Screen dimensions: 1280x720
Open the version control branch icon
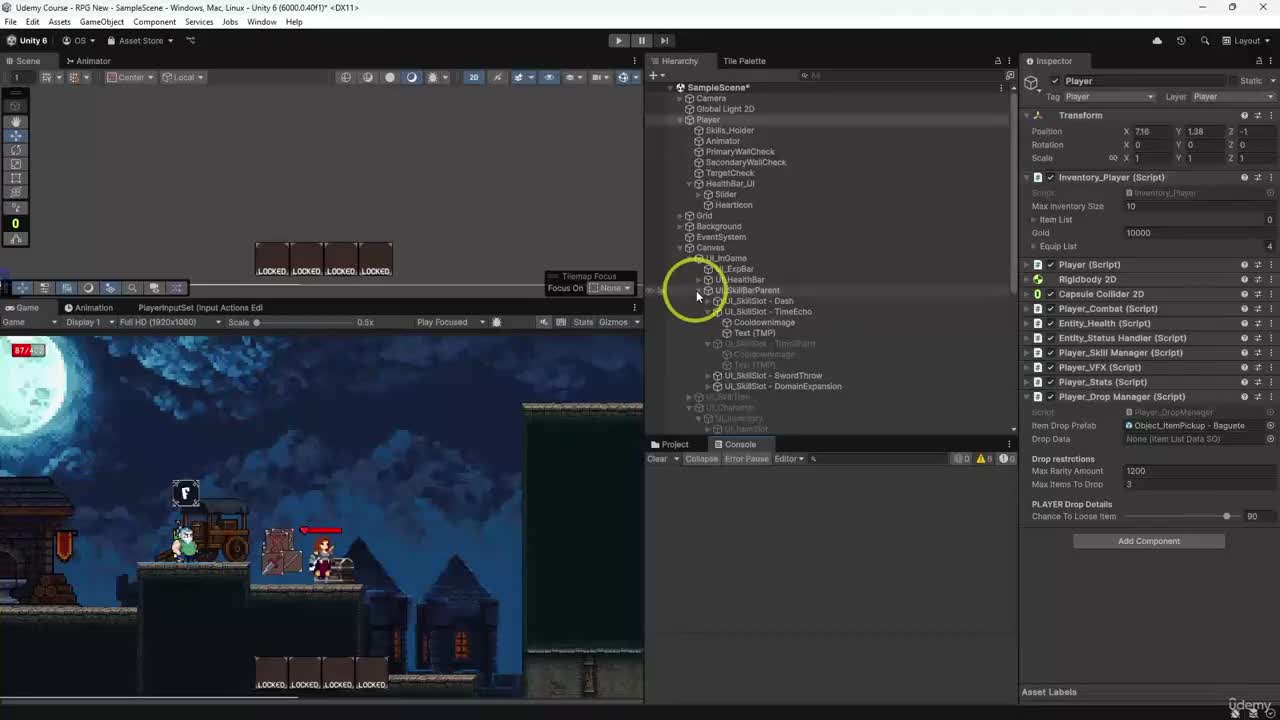pos(190,41)
